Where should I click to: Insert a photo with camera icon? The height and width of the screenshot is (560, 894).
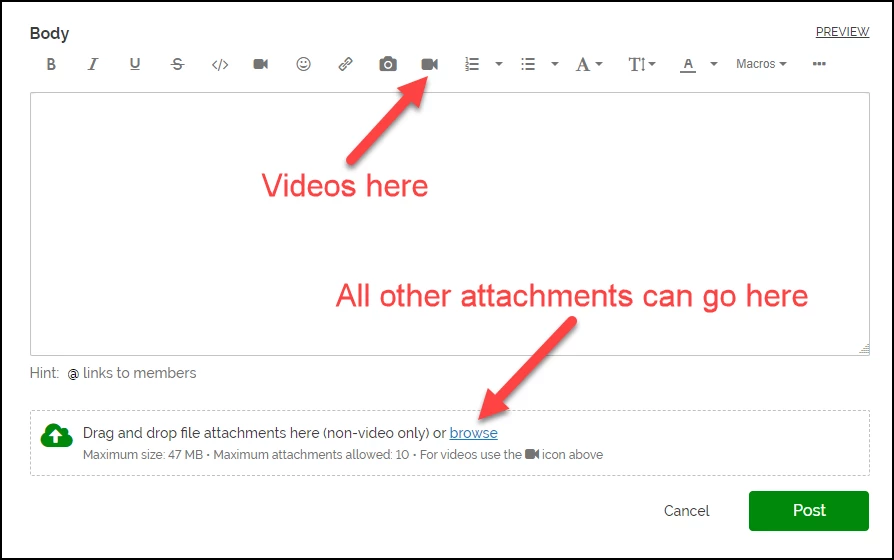pyautogui.click(x=388, y=64)
